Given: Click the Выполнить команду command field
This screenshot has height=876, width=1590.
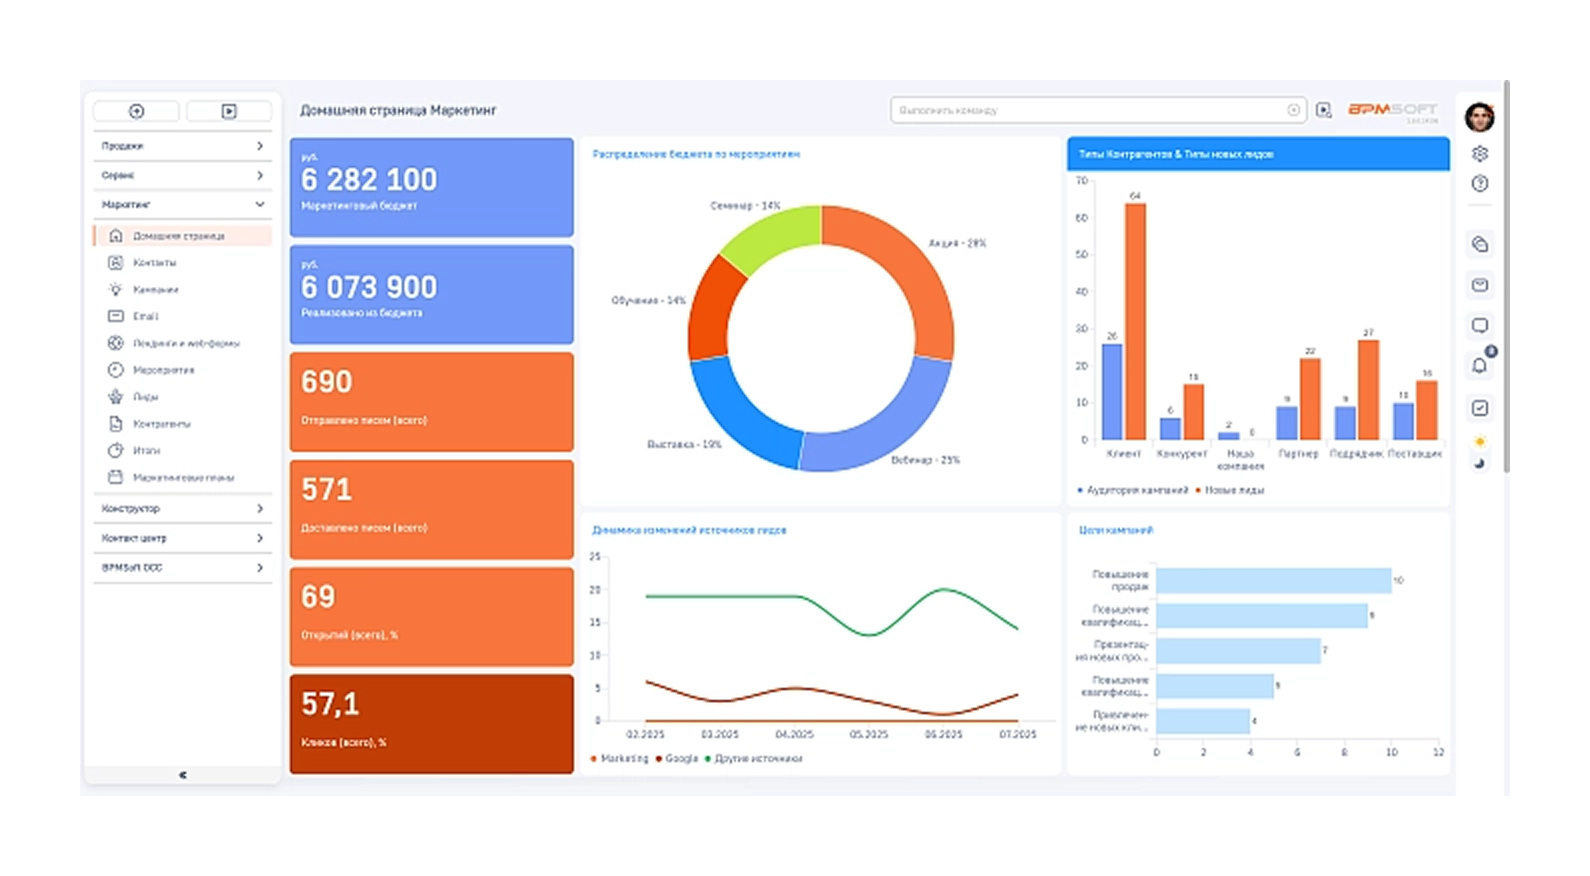Looking at the screenshot, I should pyautogui.click(x=1098, y=110).
